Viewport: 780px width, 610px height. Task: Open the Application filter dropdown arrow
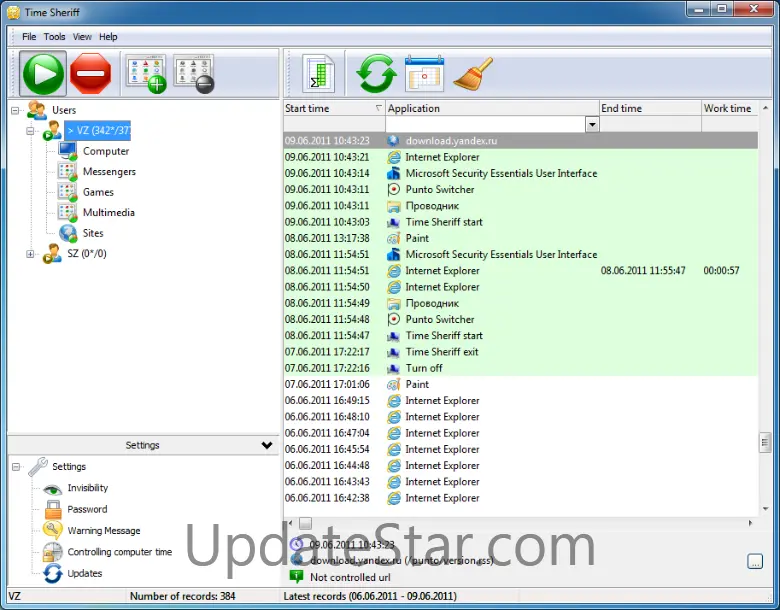pos(592,124)
